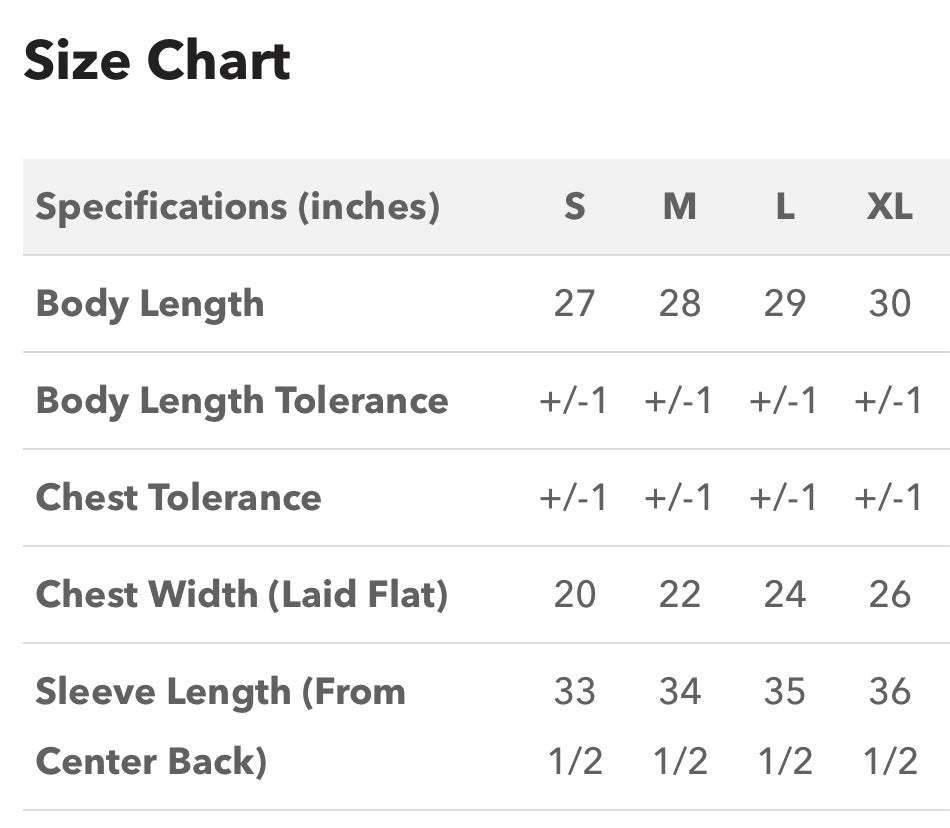The image size is (950, 828).
Task: Select the Specifications (inches) header cell
Action: click(238, 207)
